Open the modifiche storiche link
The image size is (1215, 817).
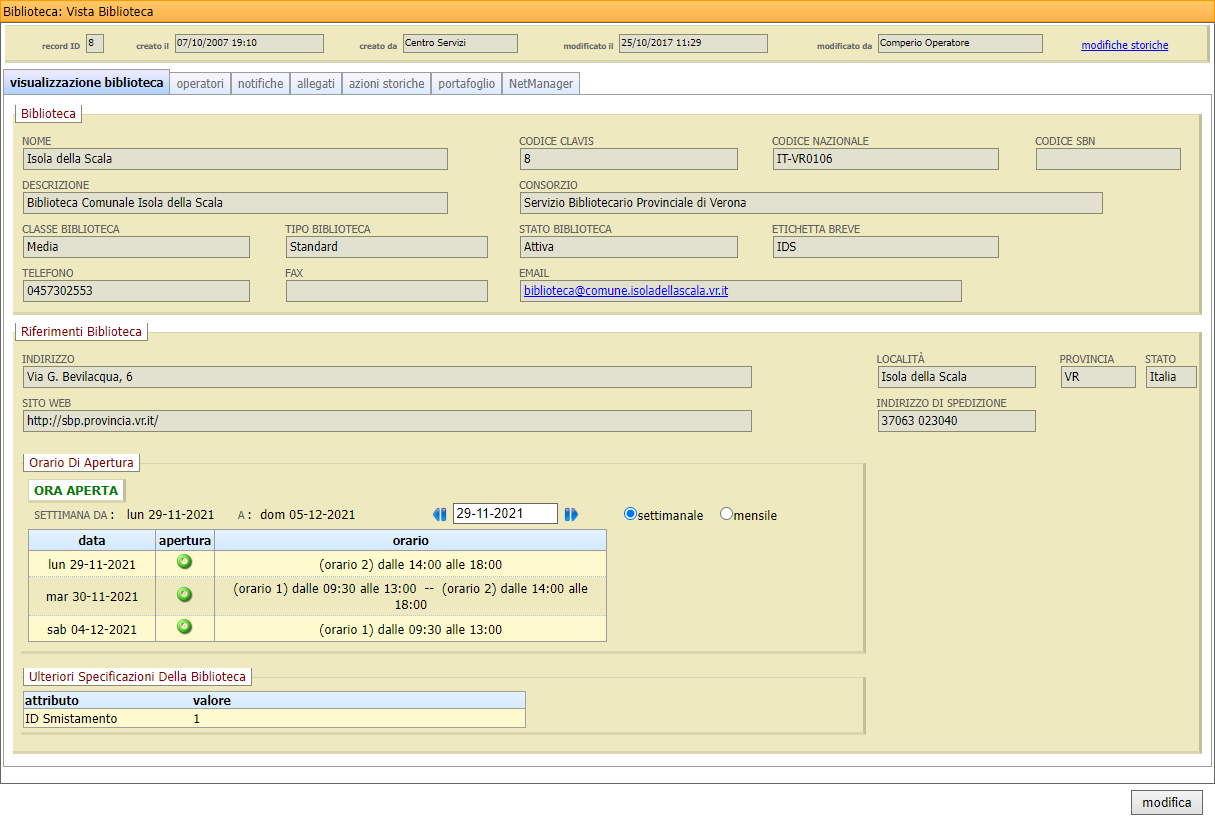(1124, 45)
